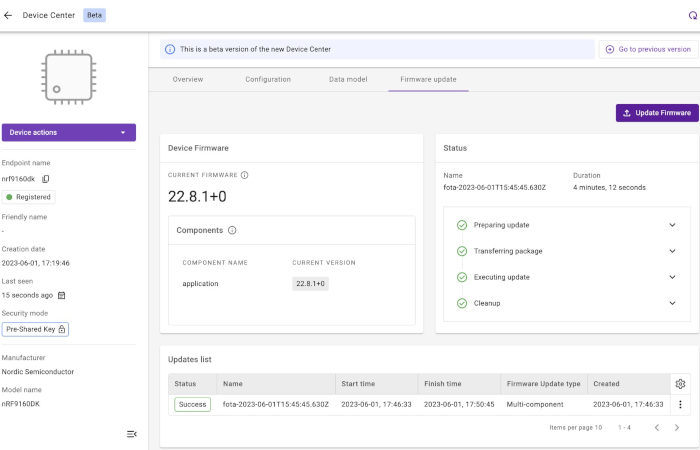Click the info icon beside Components

pyautogui.click(x=232, y=230)
